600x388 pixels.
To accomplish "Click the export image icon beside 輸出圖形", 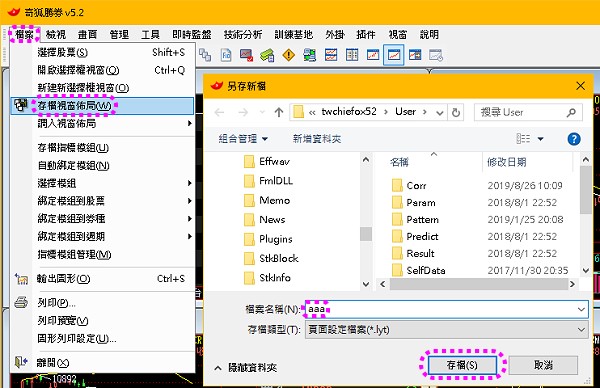I will point(21,279).
